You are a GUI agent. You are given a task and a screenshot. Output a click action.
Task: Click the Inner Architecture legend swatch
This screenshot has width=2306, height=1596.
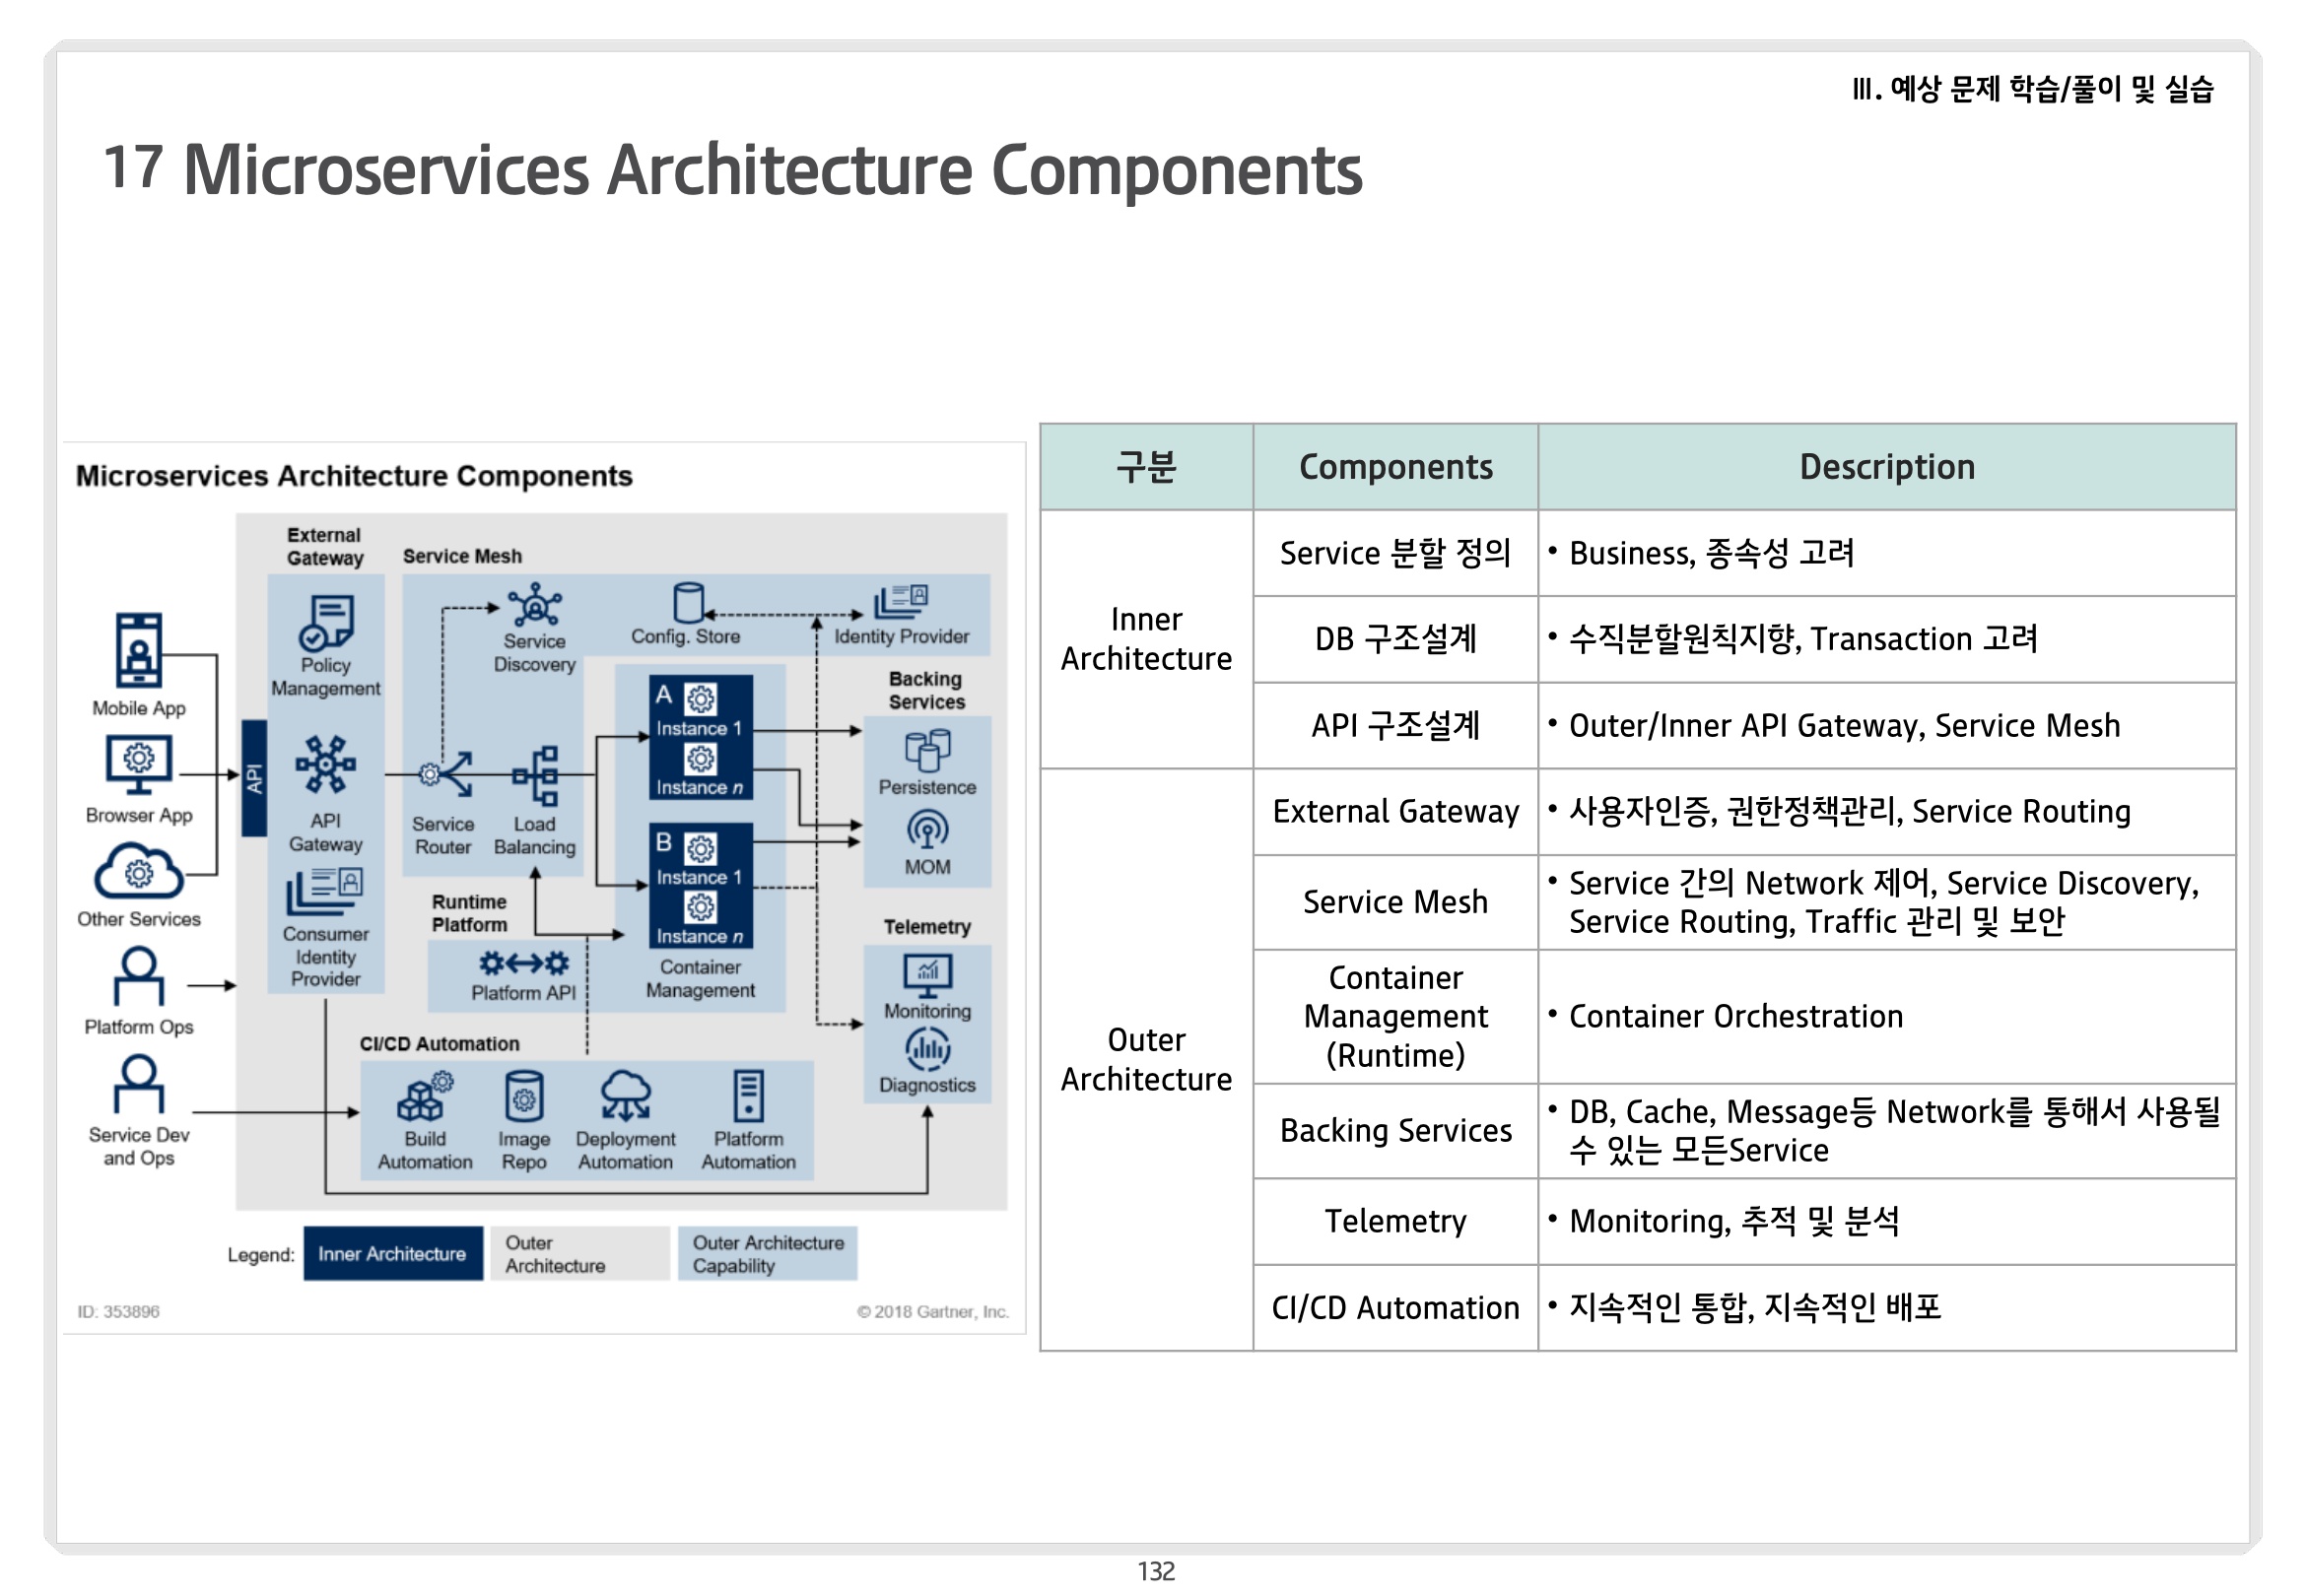[x=393, y=1253]
